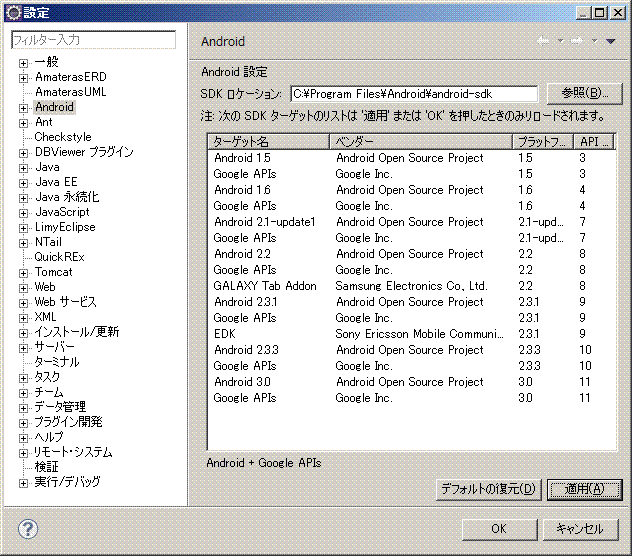
Task: Select プラグイン開発 in preferences tree
Action: [68, 421]
